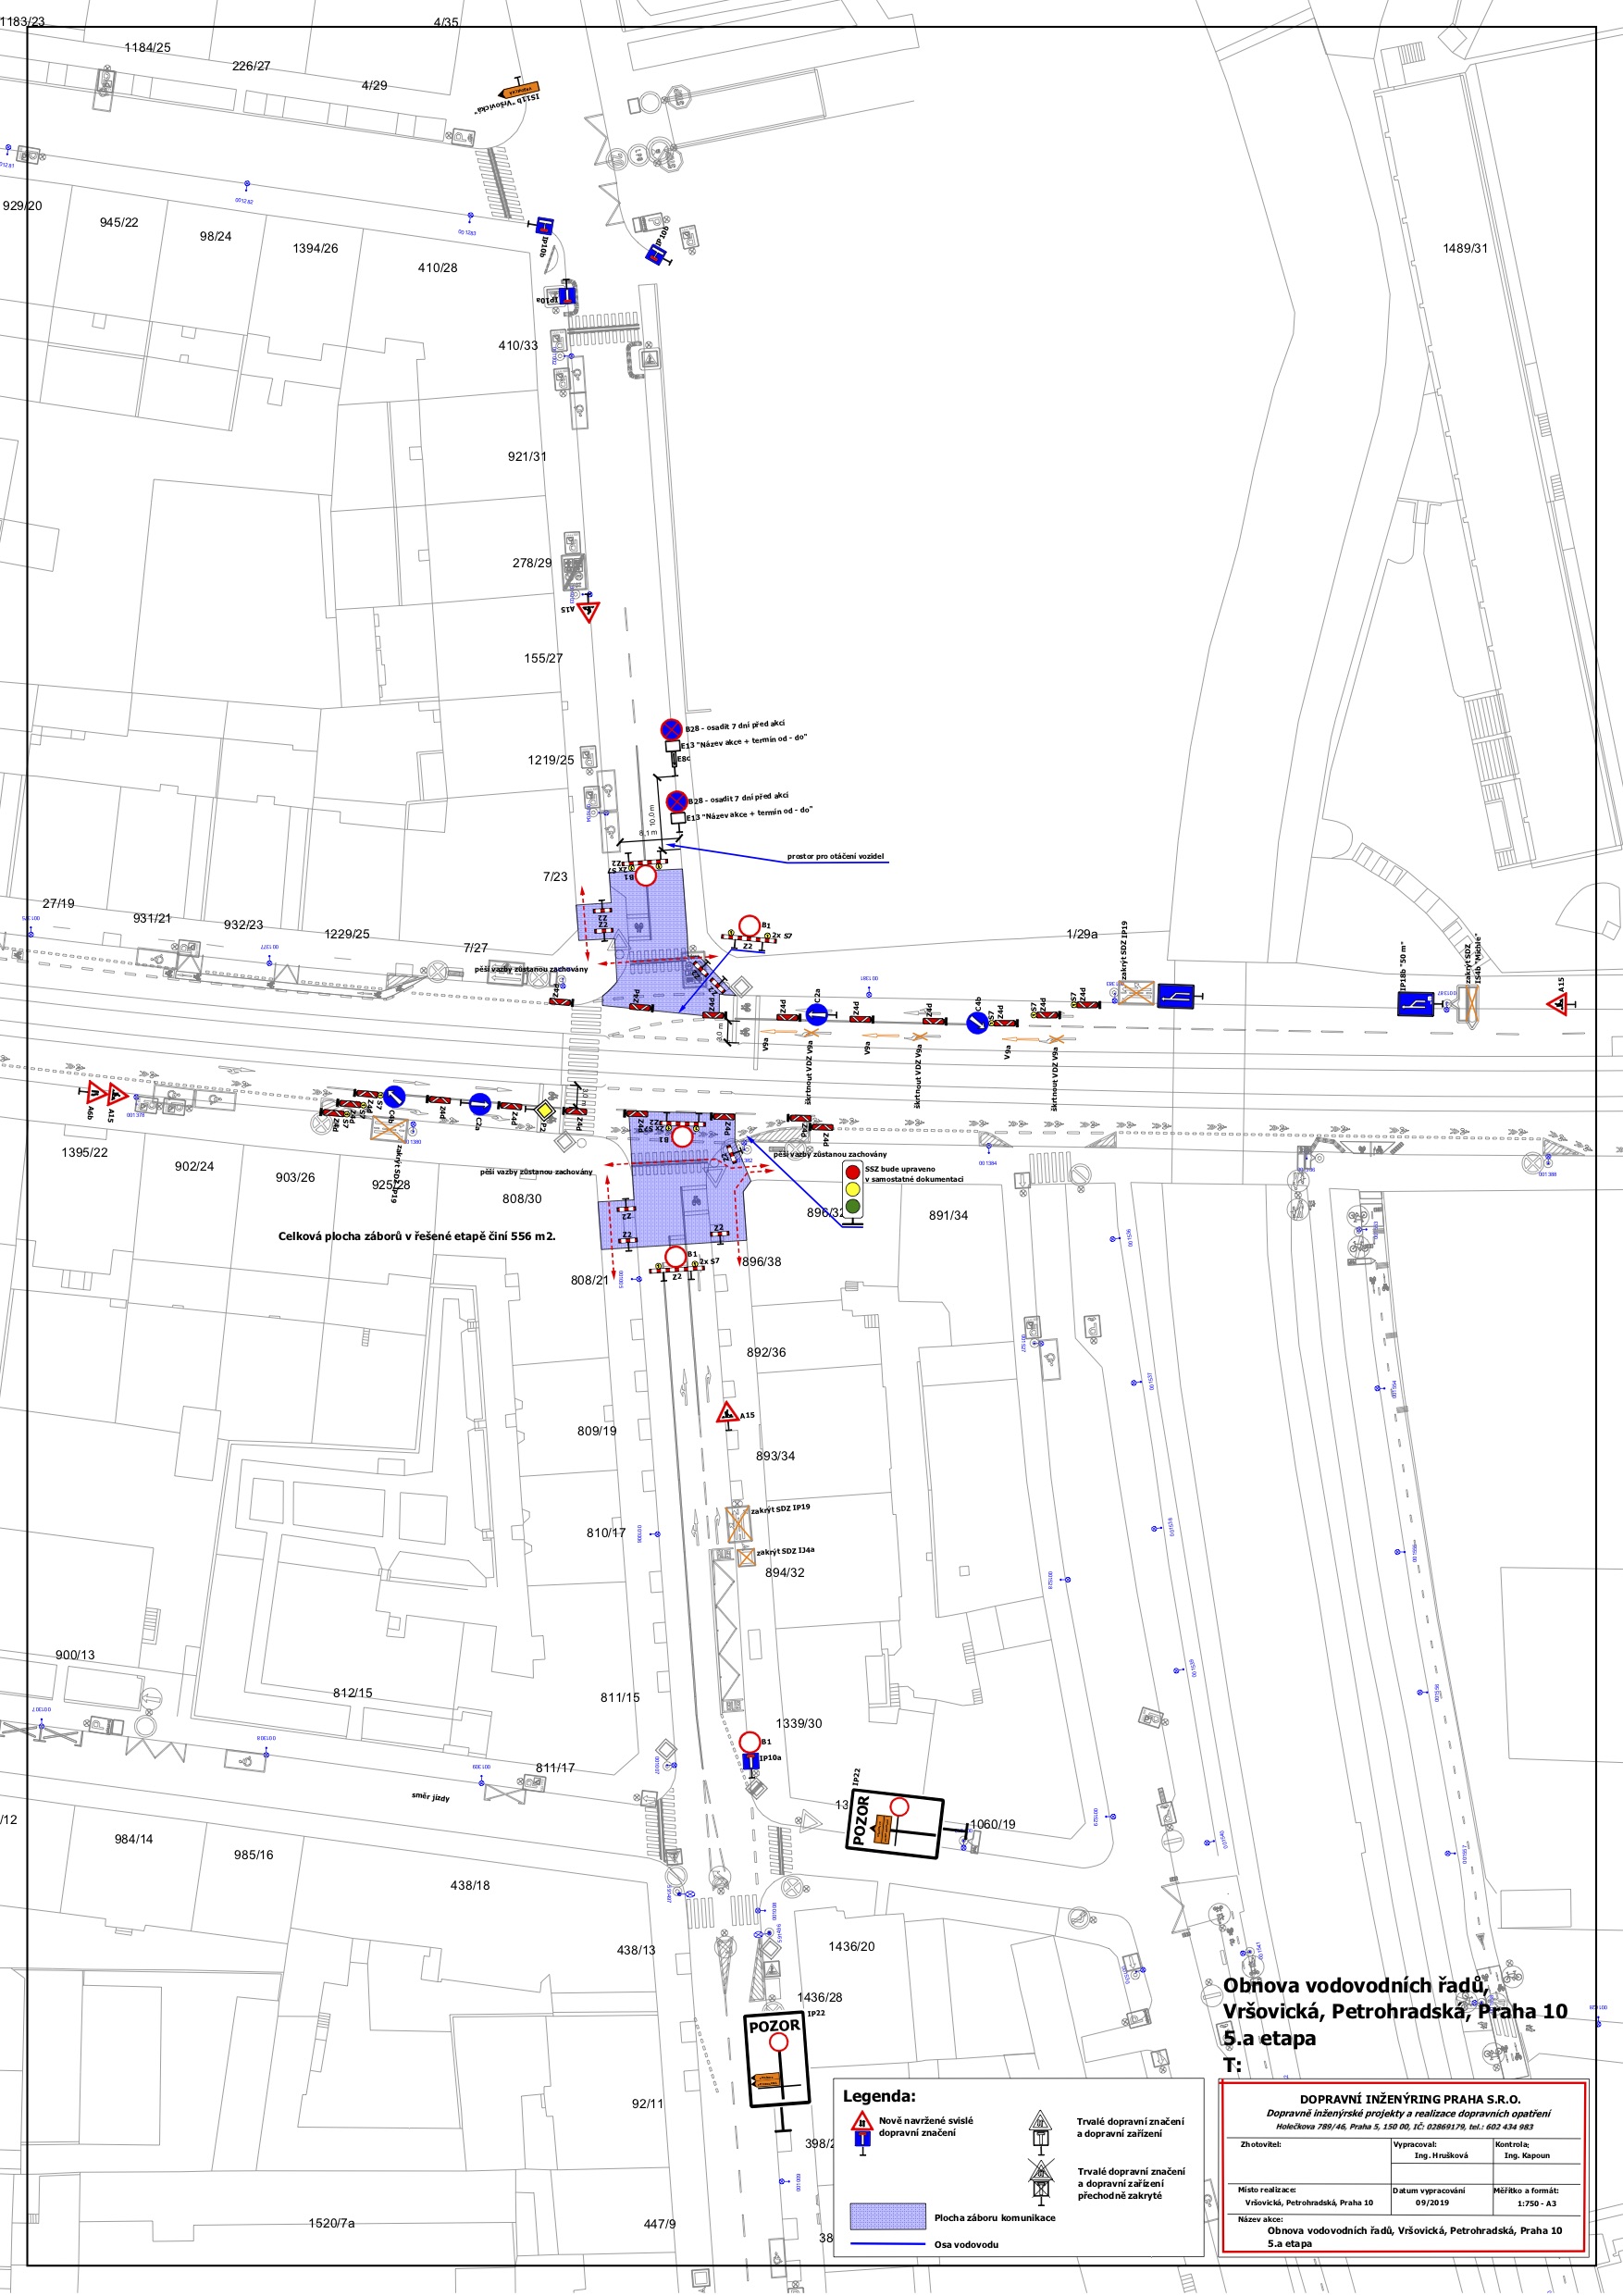1623x2296 pixels.
Task: Click the upper B28 no-stopping sign
Action: (671, 730)
